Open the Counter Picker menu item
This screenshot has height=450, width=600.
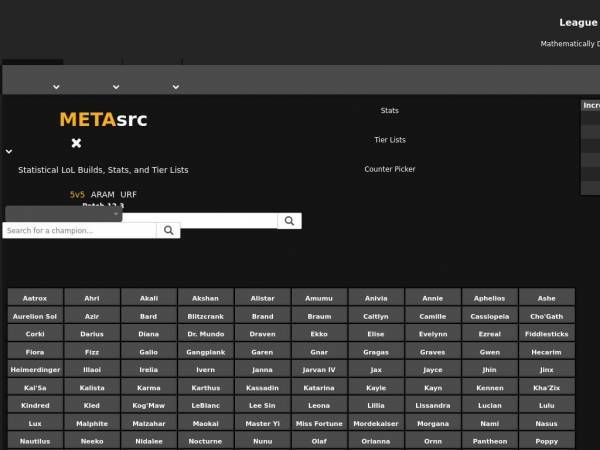click(x=390, y=169)
